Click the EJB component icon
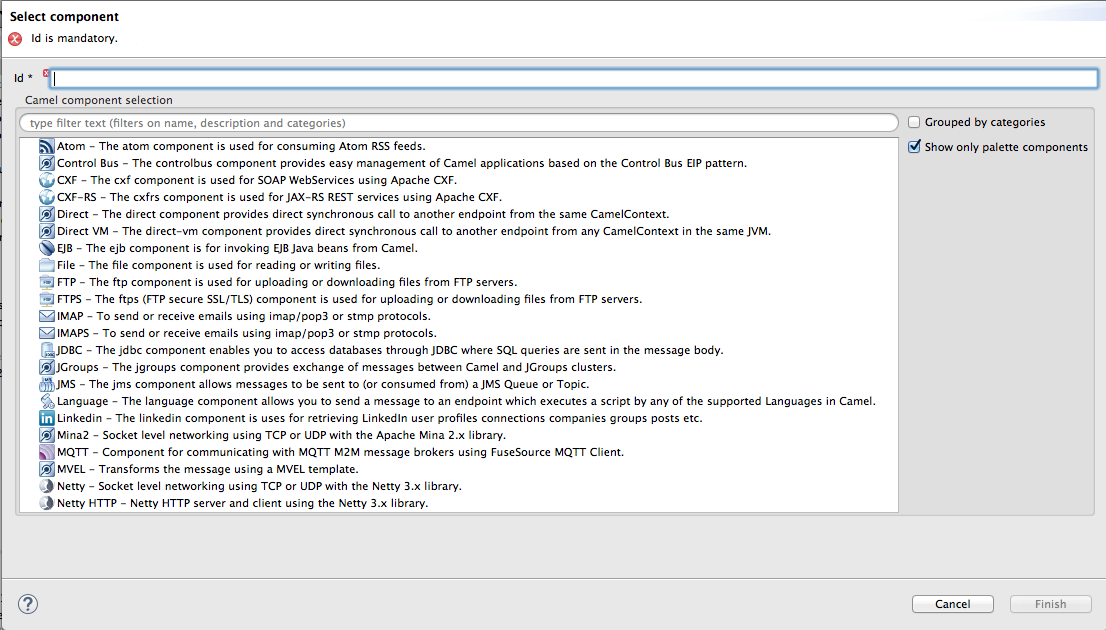This screenshot has height=630, width=1106. 47,248
